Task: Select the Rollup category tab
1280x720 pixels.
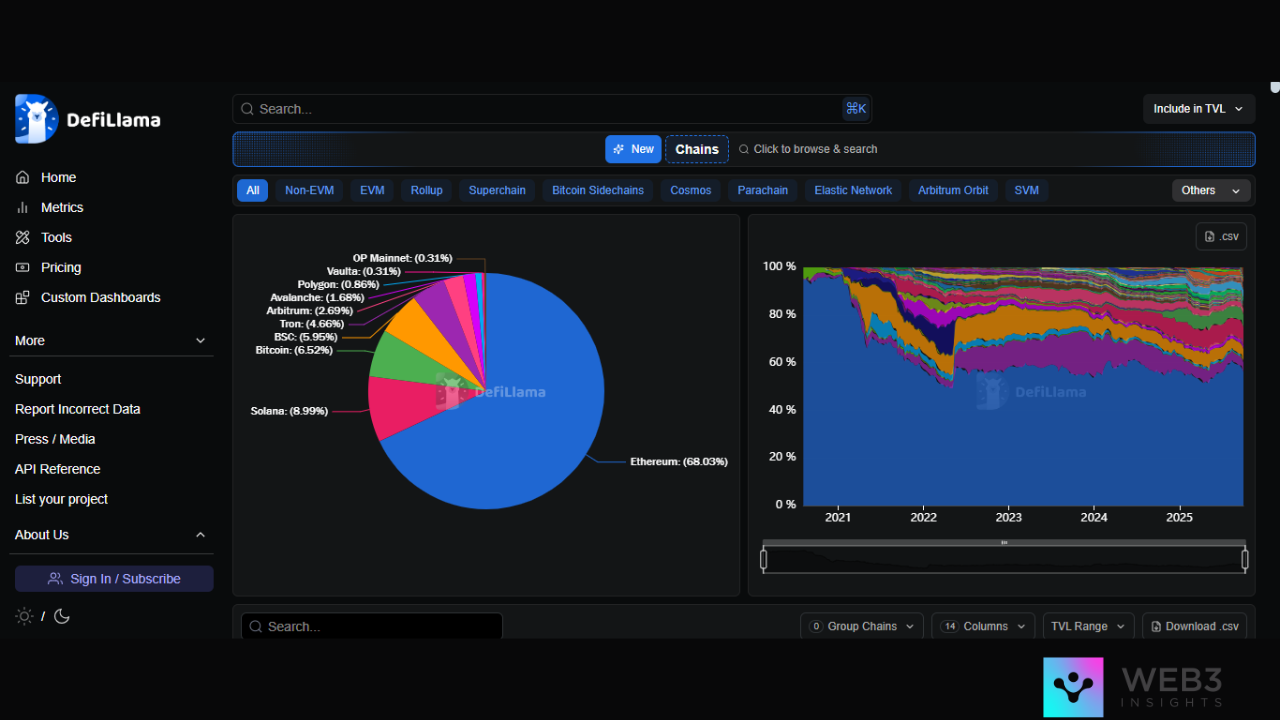Action: click(426, 190)
